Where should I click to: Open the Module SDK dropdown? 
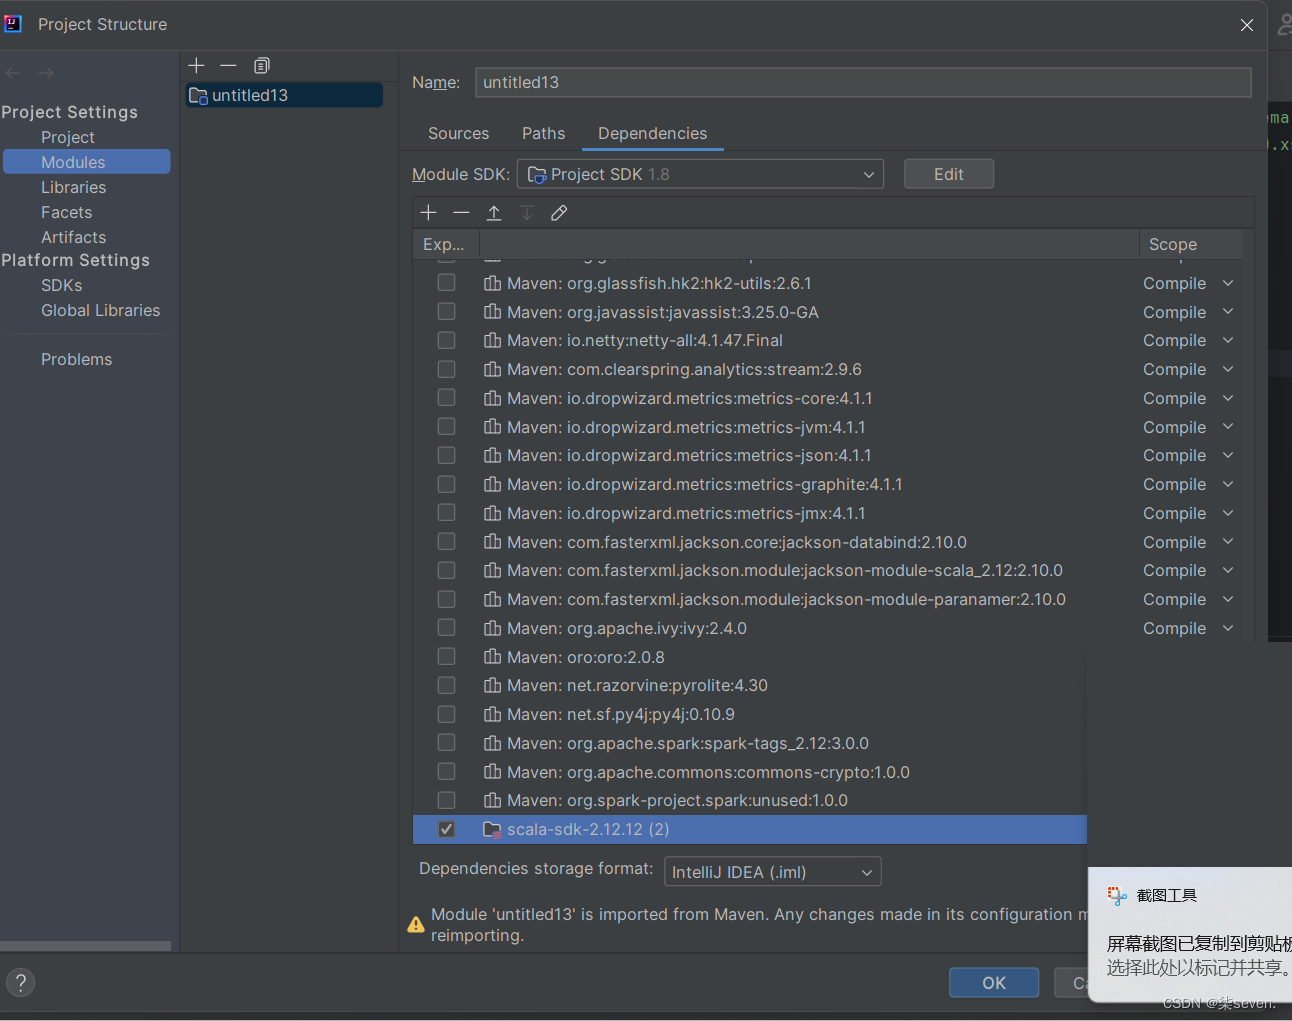[x=700, y=174]
